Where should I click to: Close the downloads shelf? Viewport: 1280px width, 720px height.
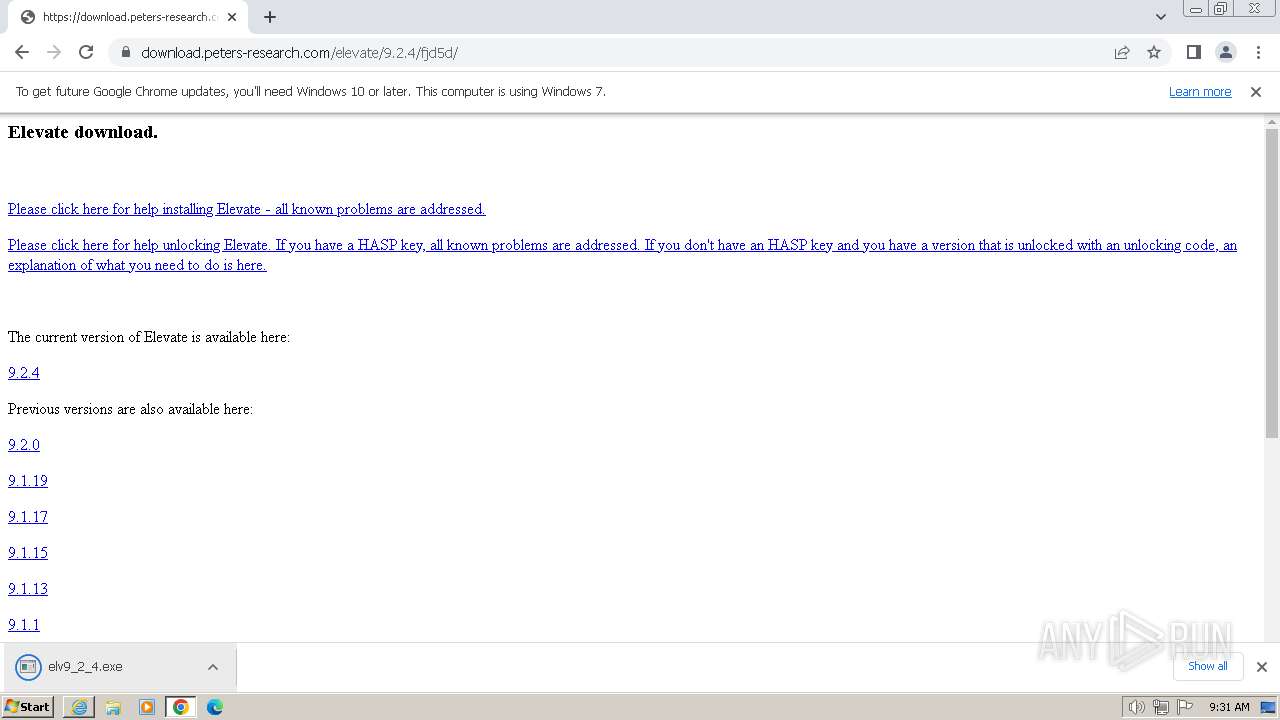point(1262,667)
